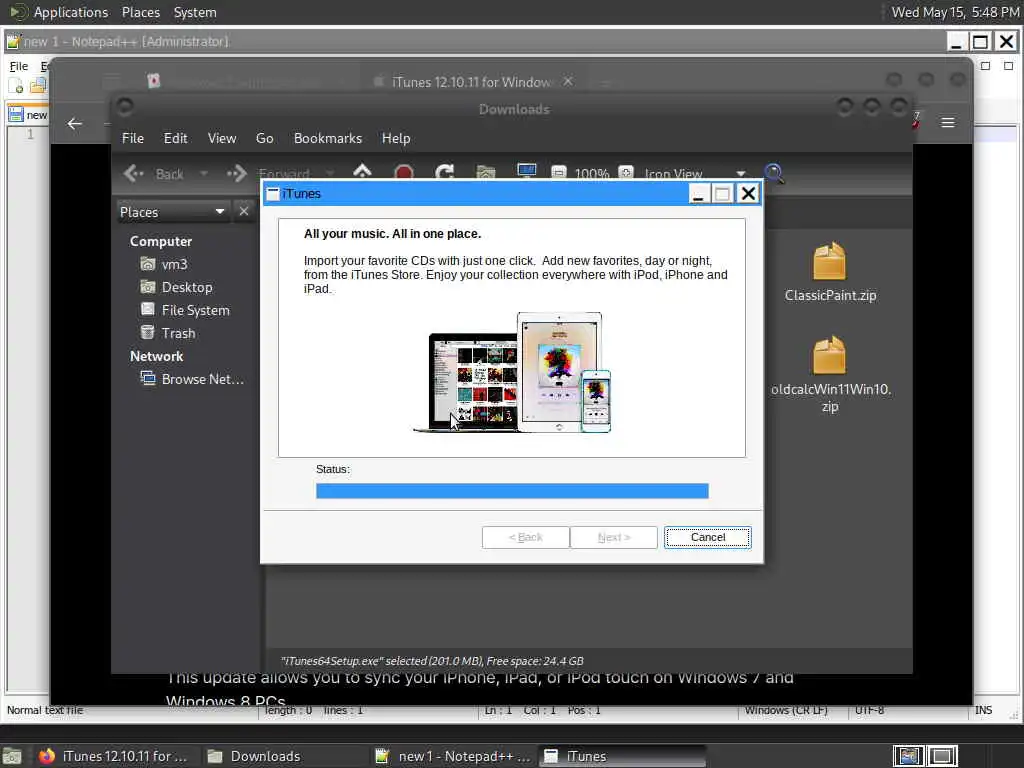The height and width of the screenshot is (768, 1024).
Task: Select the iTunes taskbar item
Action: tap(622, 756)
